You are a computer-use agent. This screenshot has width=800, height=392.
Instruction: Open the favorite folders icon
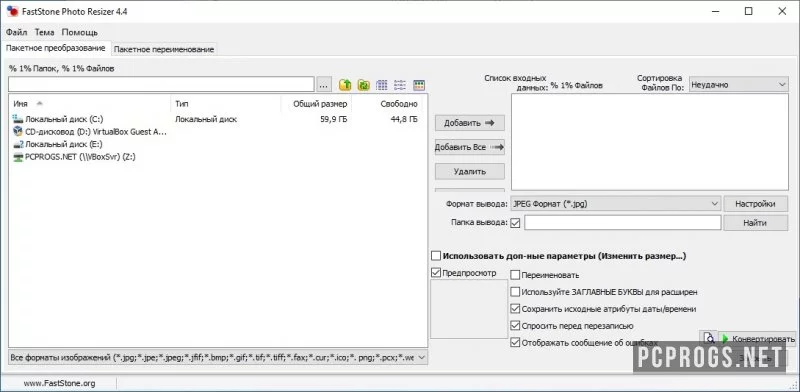[363, 85]
